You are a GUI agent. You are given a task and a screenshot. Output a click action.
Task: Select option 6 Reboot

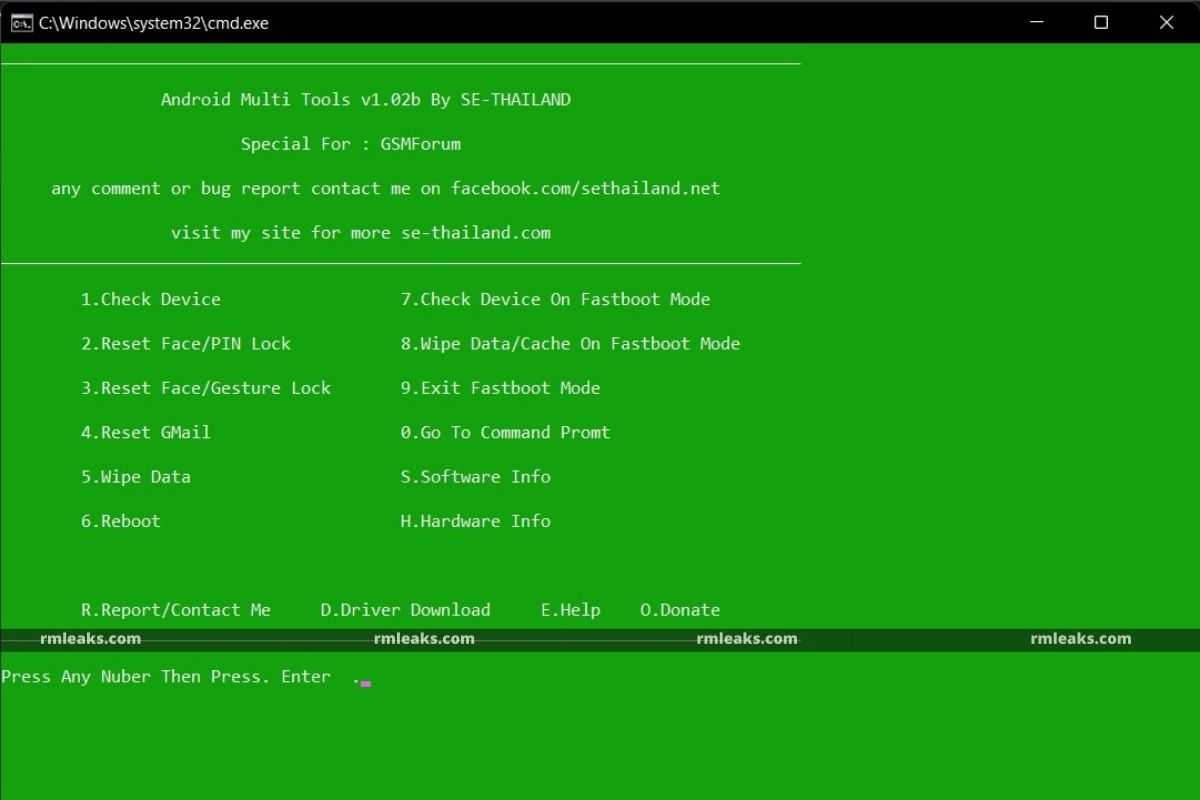[121, 521]
